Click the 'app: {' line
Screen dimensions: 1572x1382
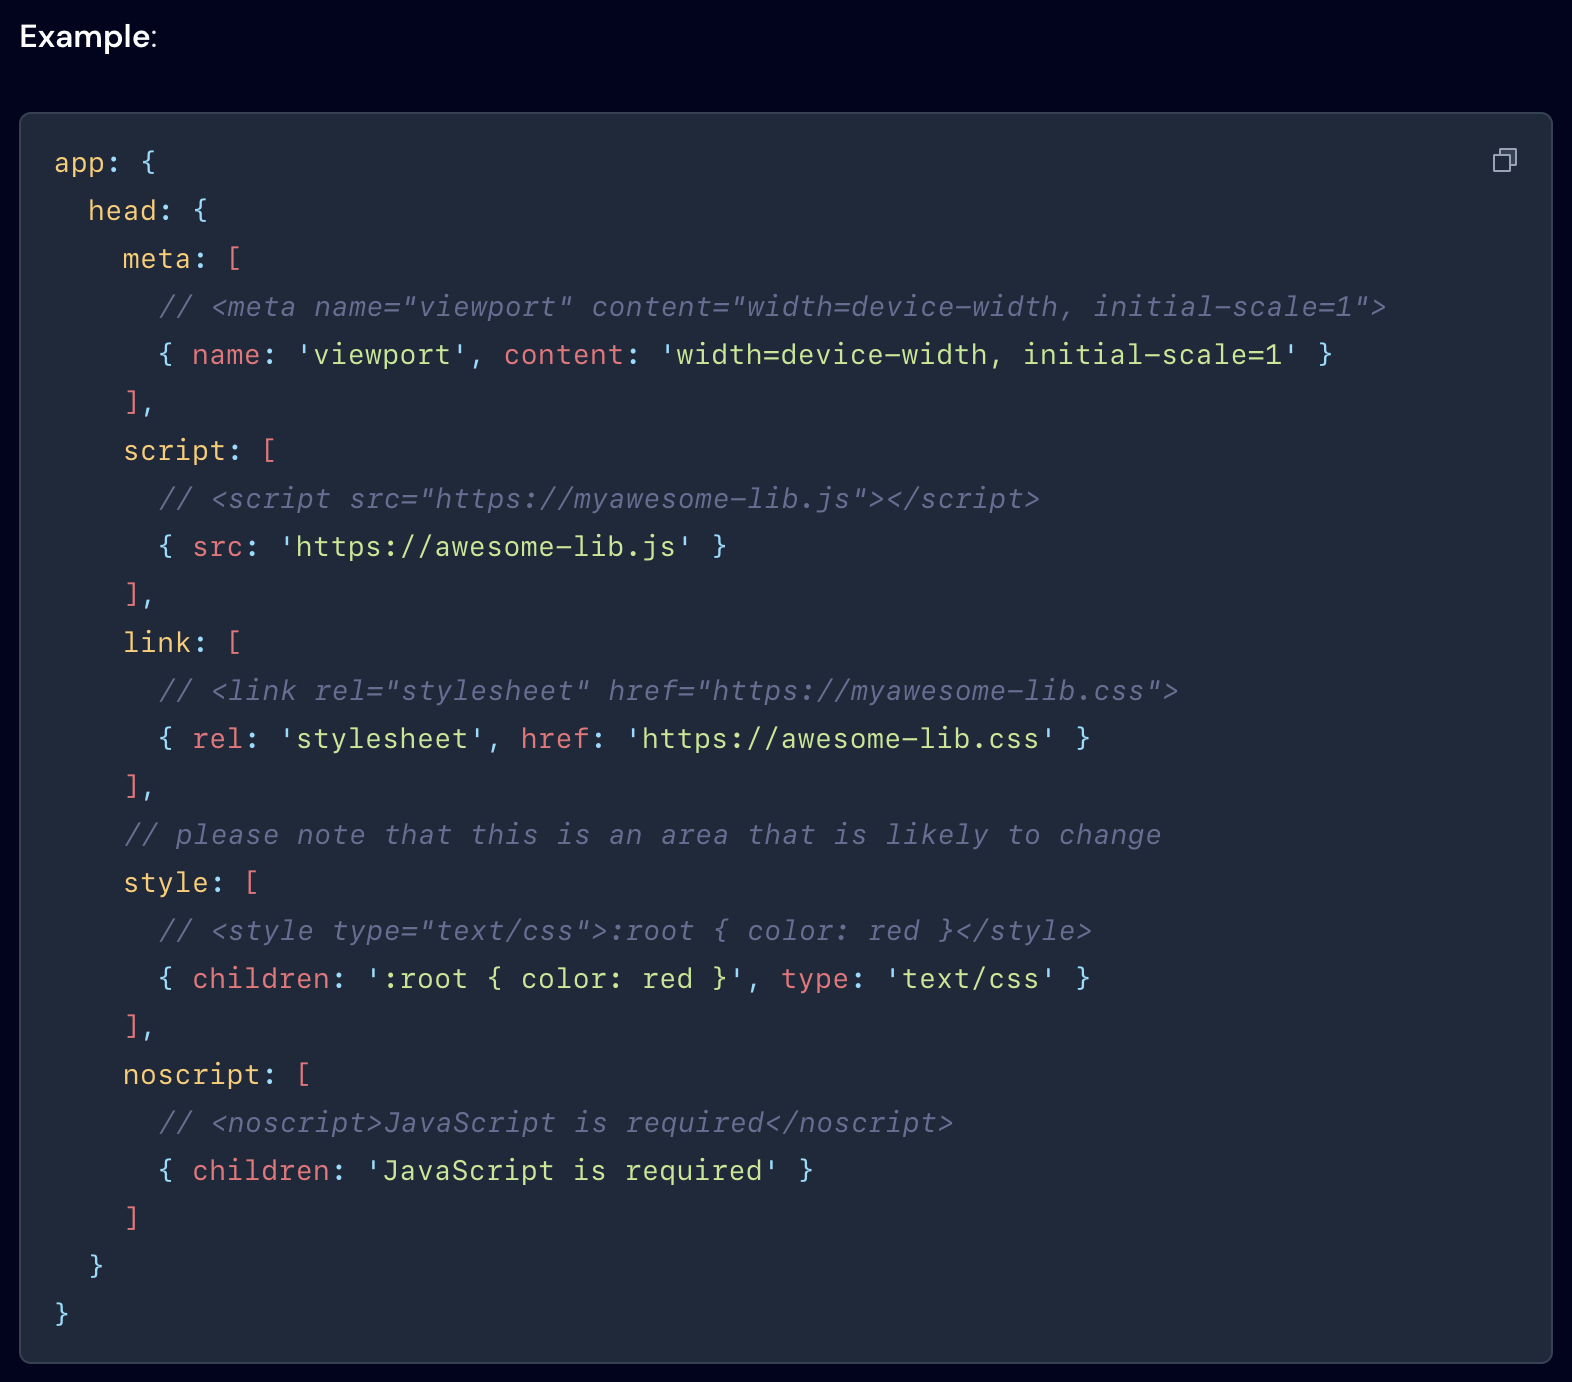105,162
